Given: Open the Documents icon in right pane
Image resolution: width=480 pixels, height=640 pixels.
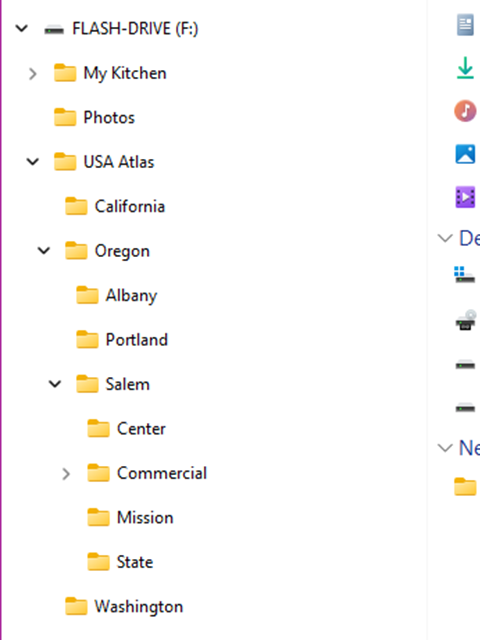Looking at the screenshot, I should pyautogui.click(x=465, y=25).
